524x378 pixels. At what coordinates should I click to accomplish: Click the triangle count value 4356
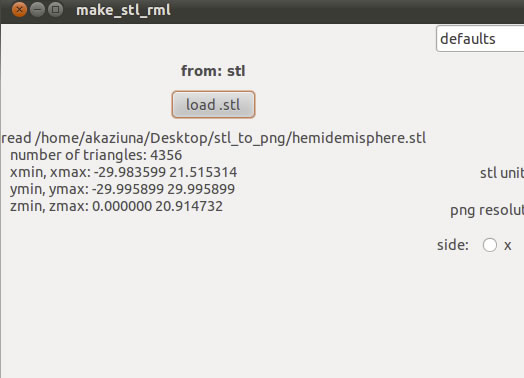[x=166, y=155]
